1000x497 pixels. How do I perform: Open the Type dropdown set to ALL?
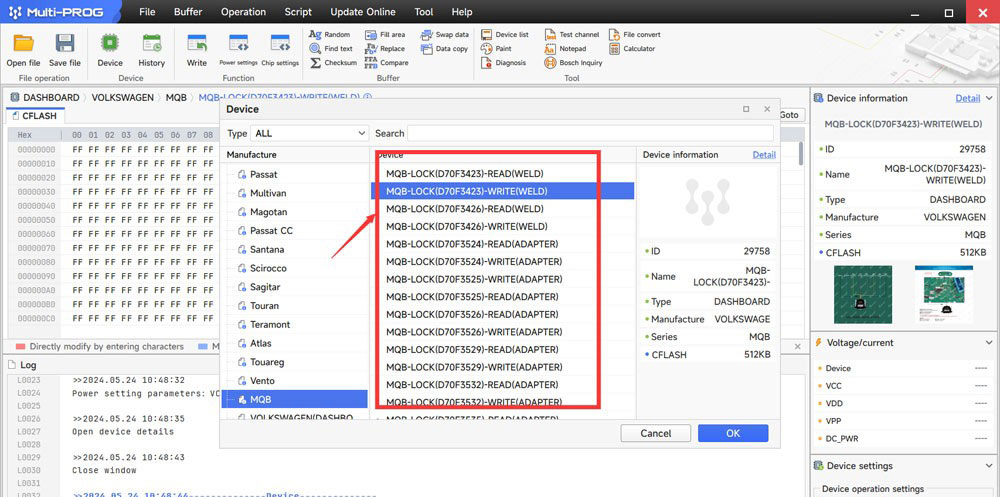(x=308, y=133)
